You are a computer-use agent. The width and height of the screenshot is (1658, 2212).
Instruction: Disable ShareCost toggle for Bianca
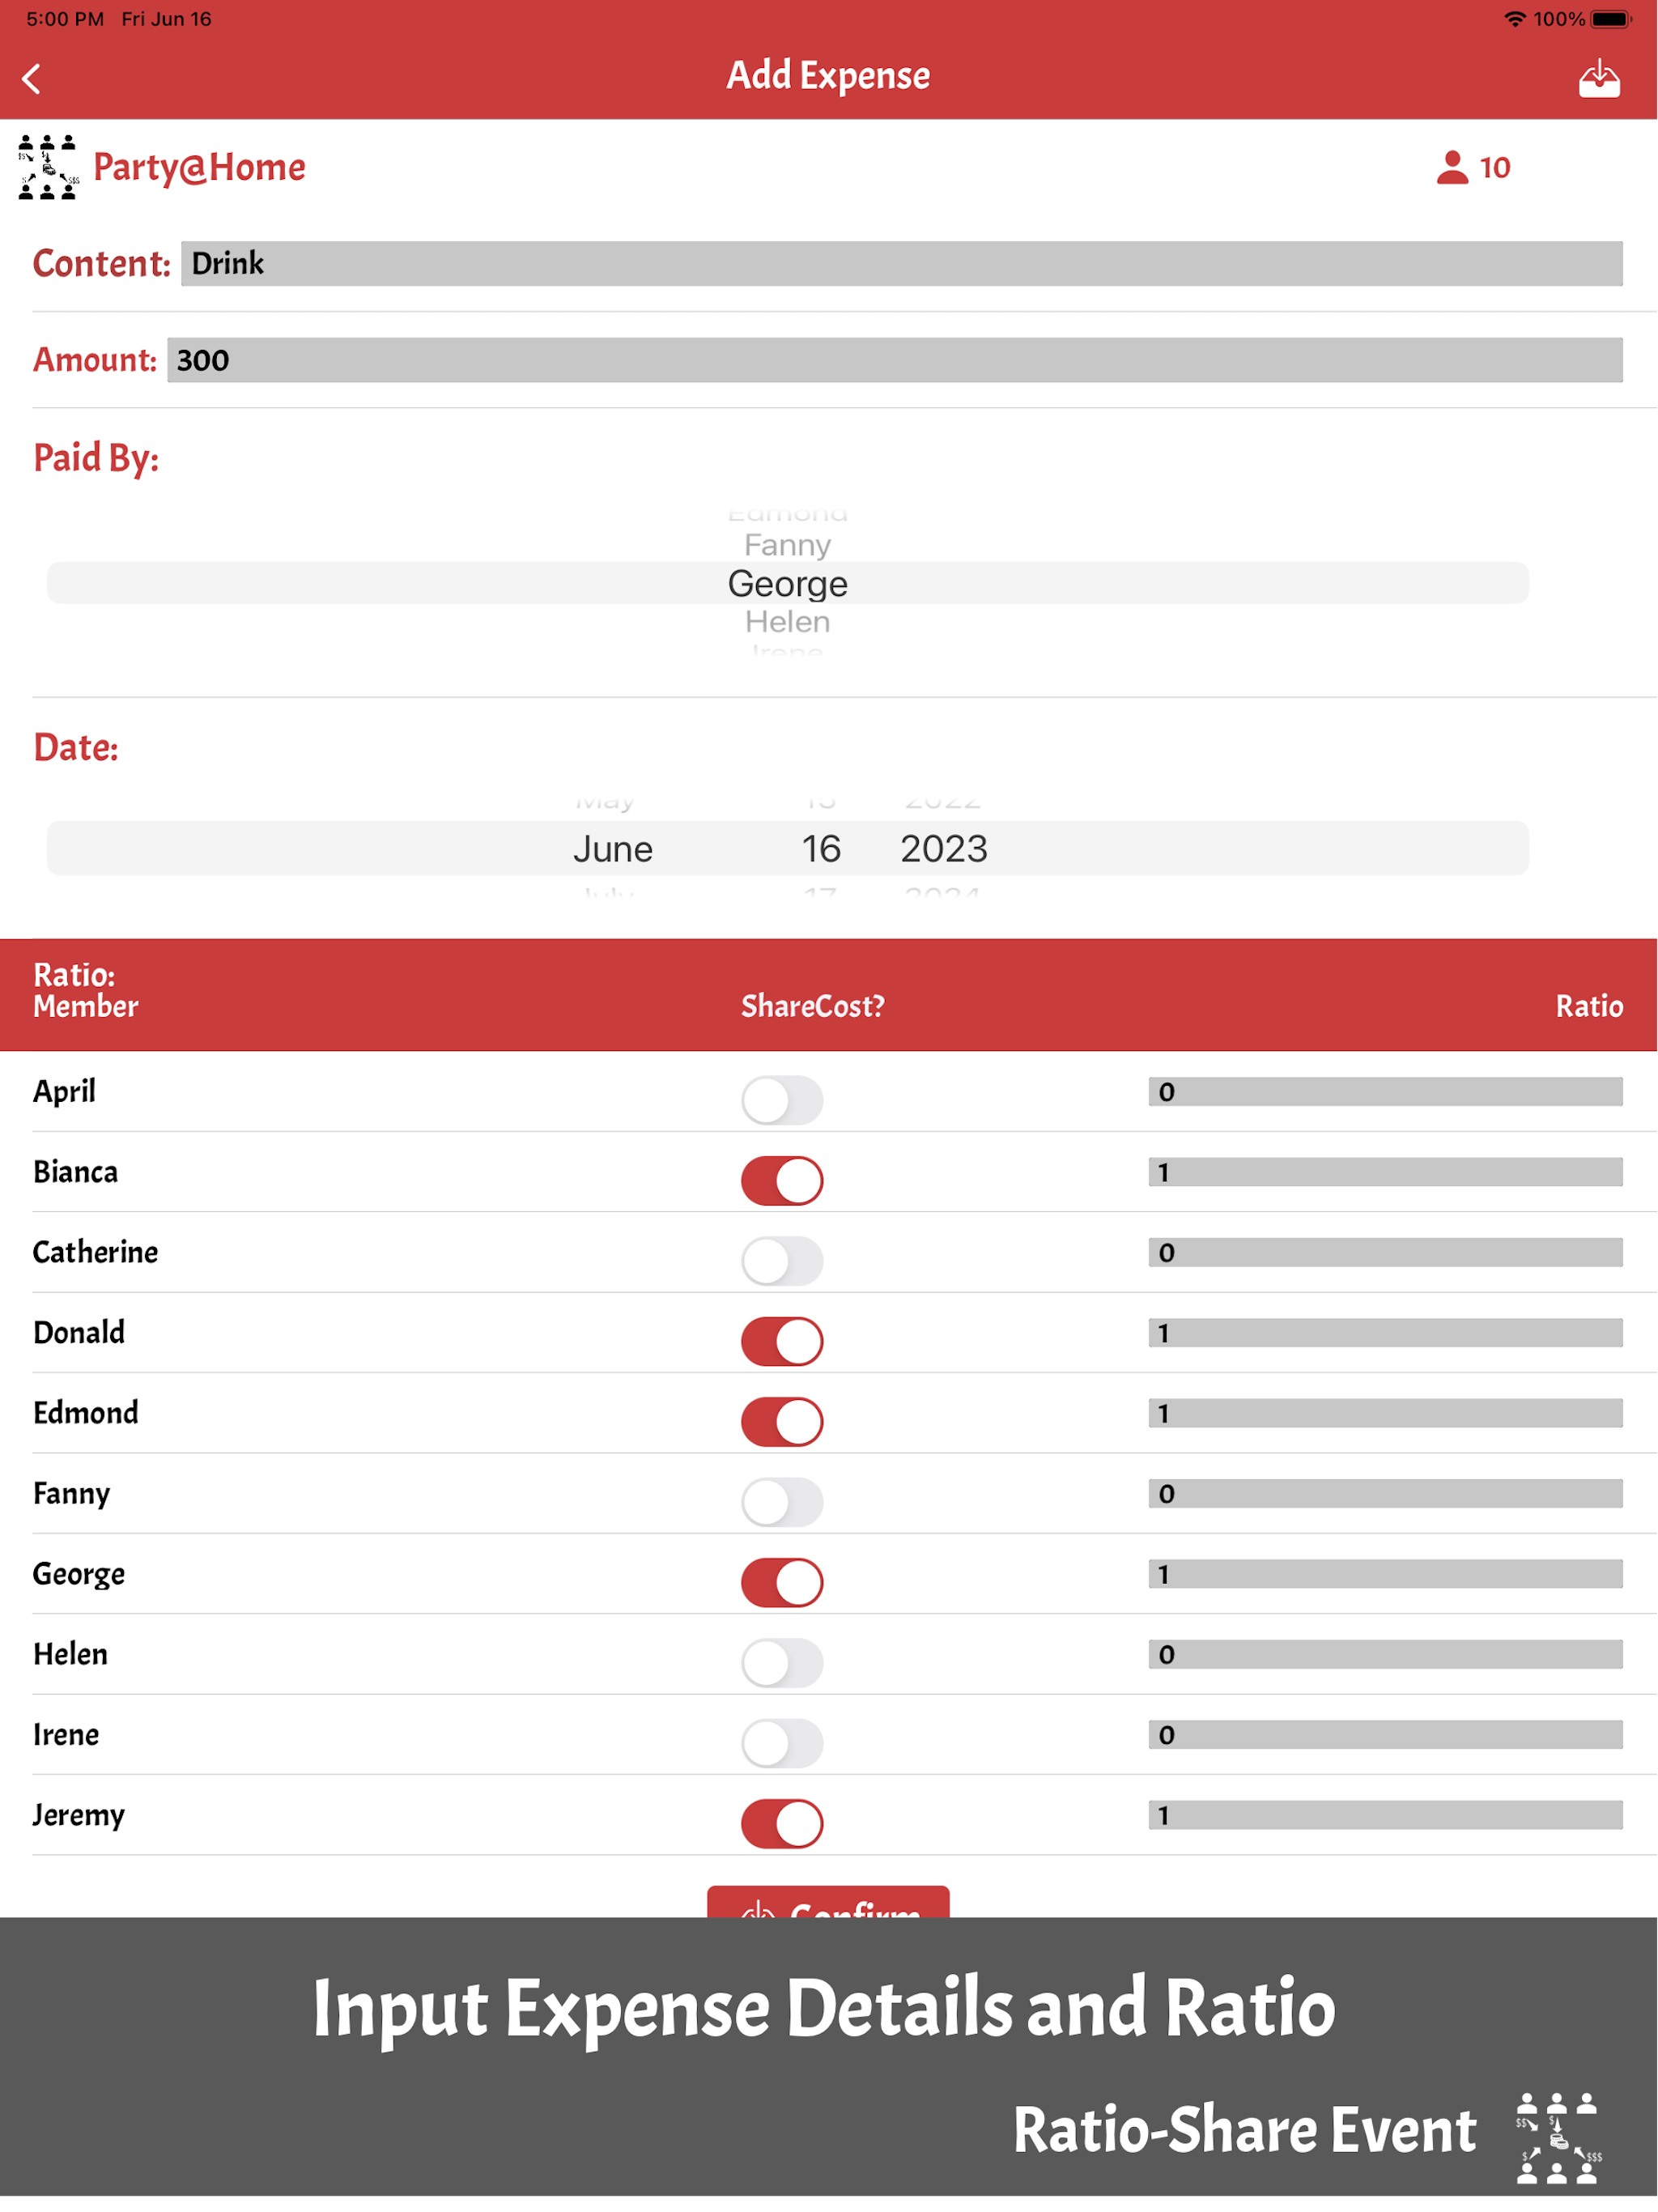point(781,1180)
